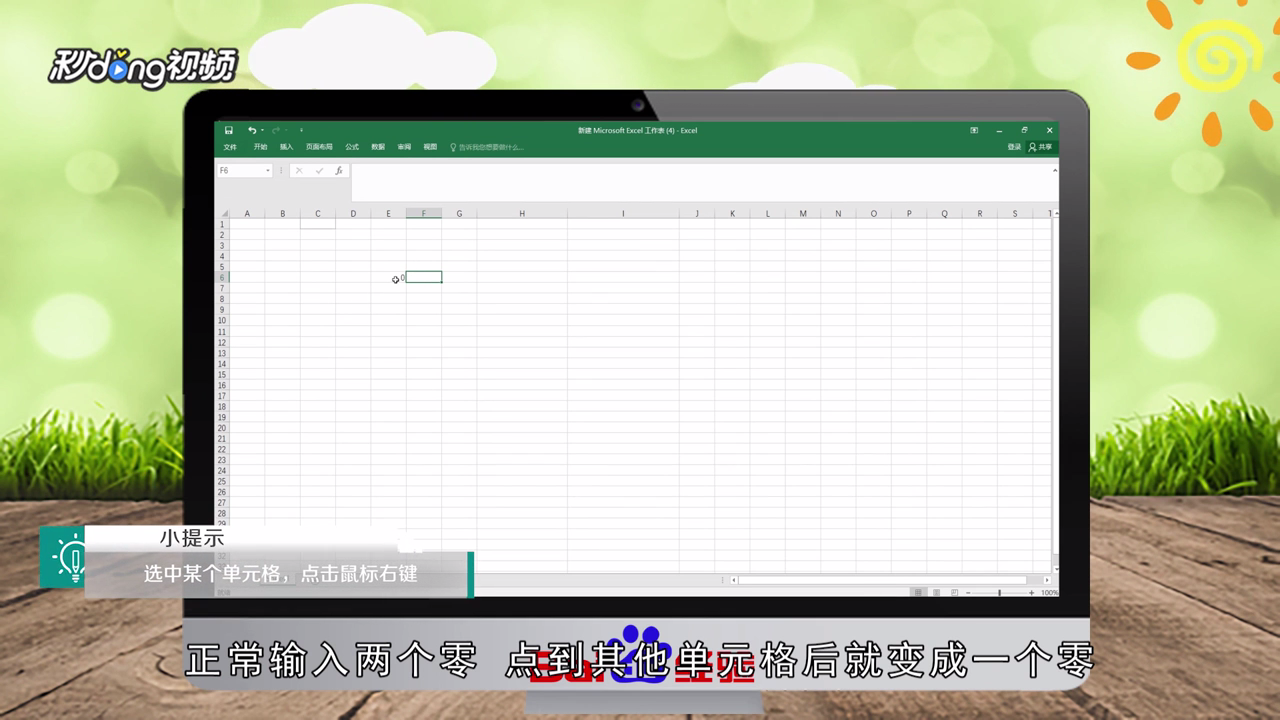1280x720 pixels.
Task: Open Customize Quick Access Toolbar dropdown
Action: [x=301, y=130]
